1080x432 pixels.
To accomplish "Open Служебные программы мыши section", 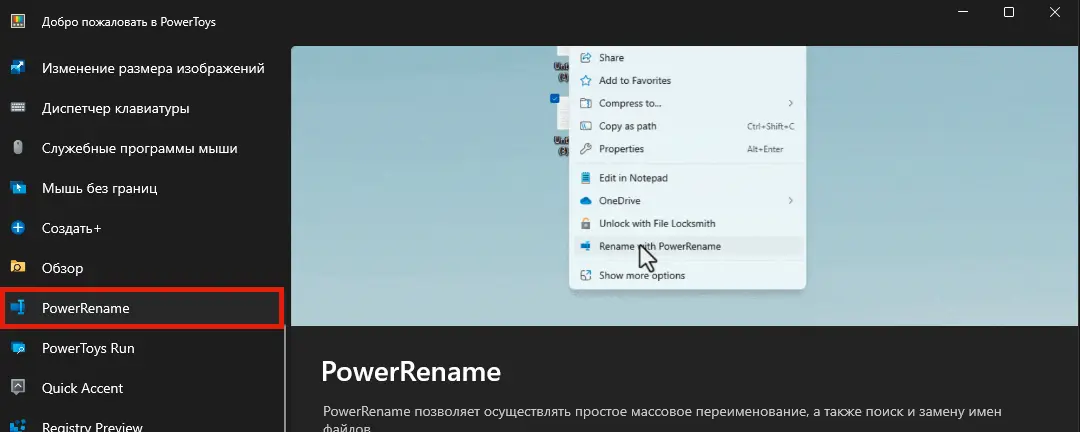I will (139, 148).
